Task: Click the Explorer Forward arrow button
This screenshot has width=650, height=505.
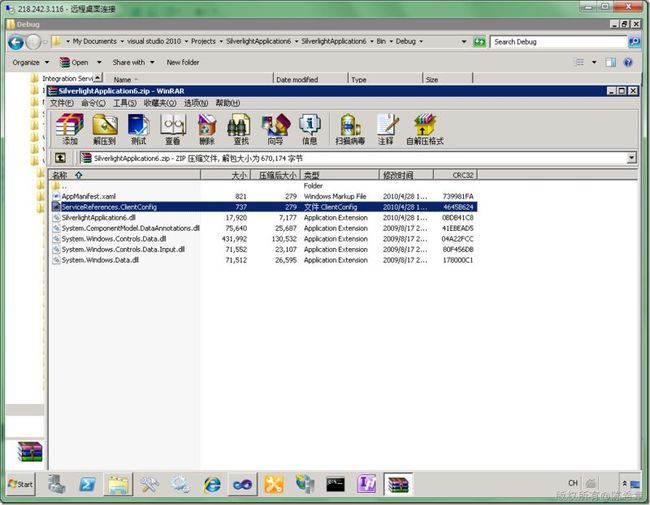Action: 33,42
